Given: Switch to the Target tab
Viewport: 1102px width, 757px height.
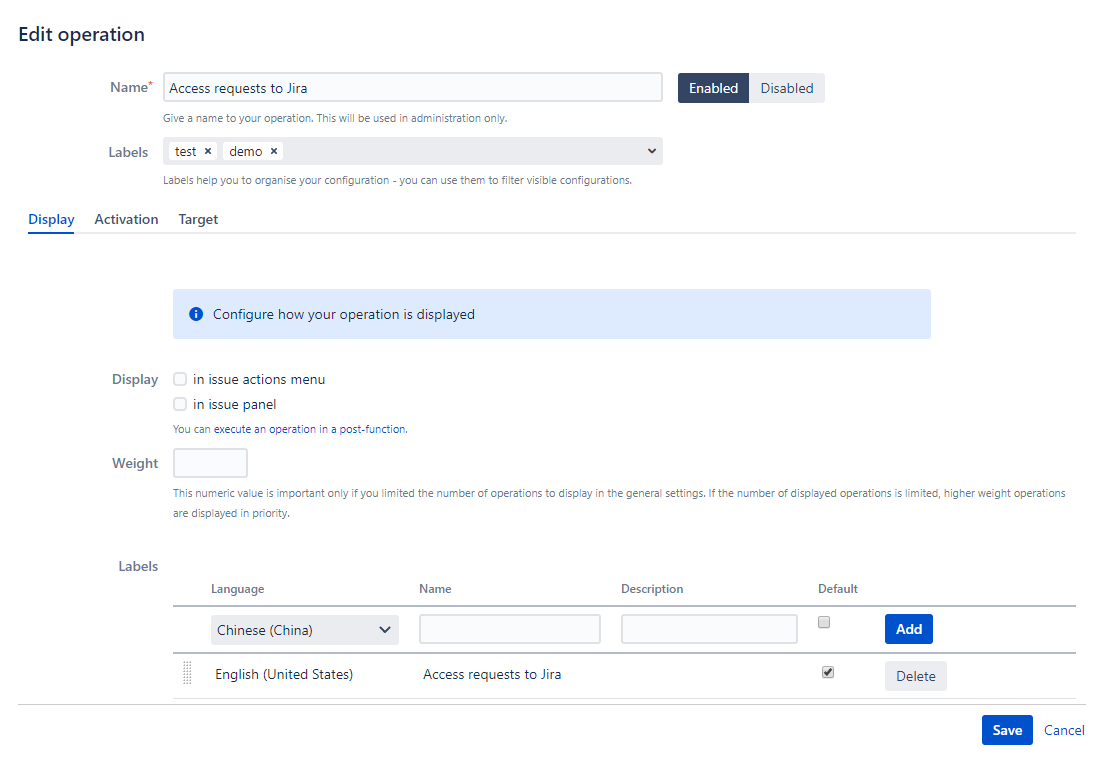Looking at the screenshot, I should [x=198, y=219].
